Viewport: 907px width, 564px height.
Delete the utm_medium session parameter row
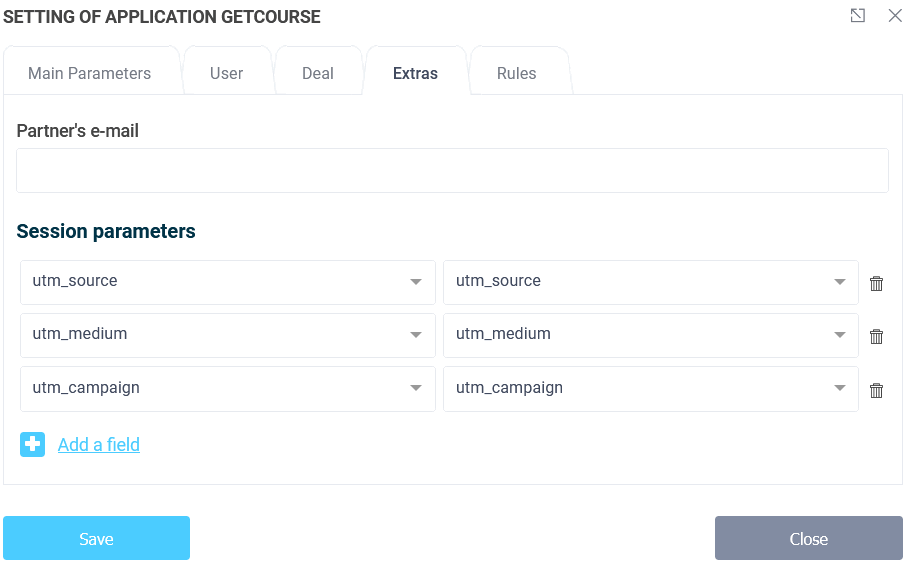[876, 336]
